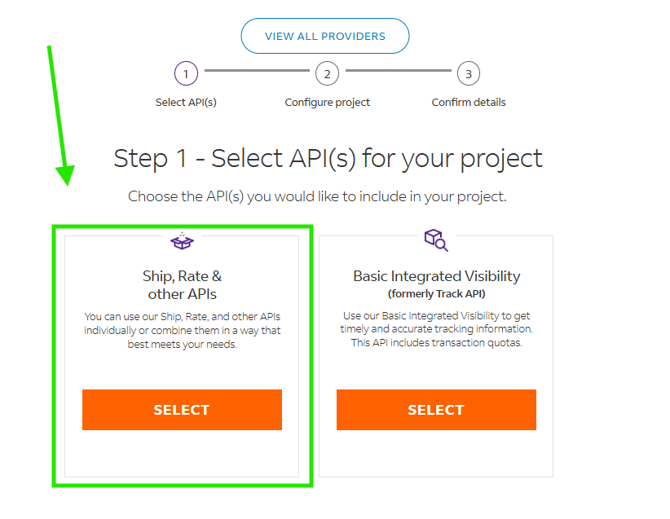The width and height of the screenshot is (670, 519).
Task: Jump to step 3 circle in the stepper
Action: (x=468, y=73)
